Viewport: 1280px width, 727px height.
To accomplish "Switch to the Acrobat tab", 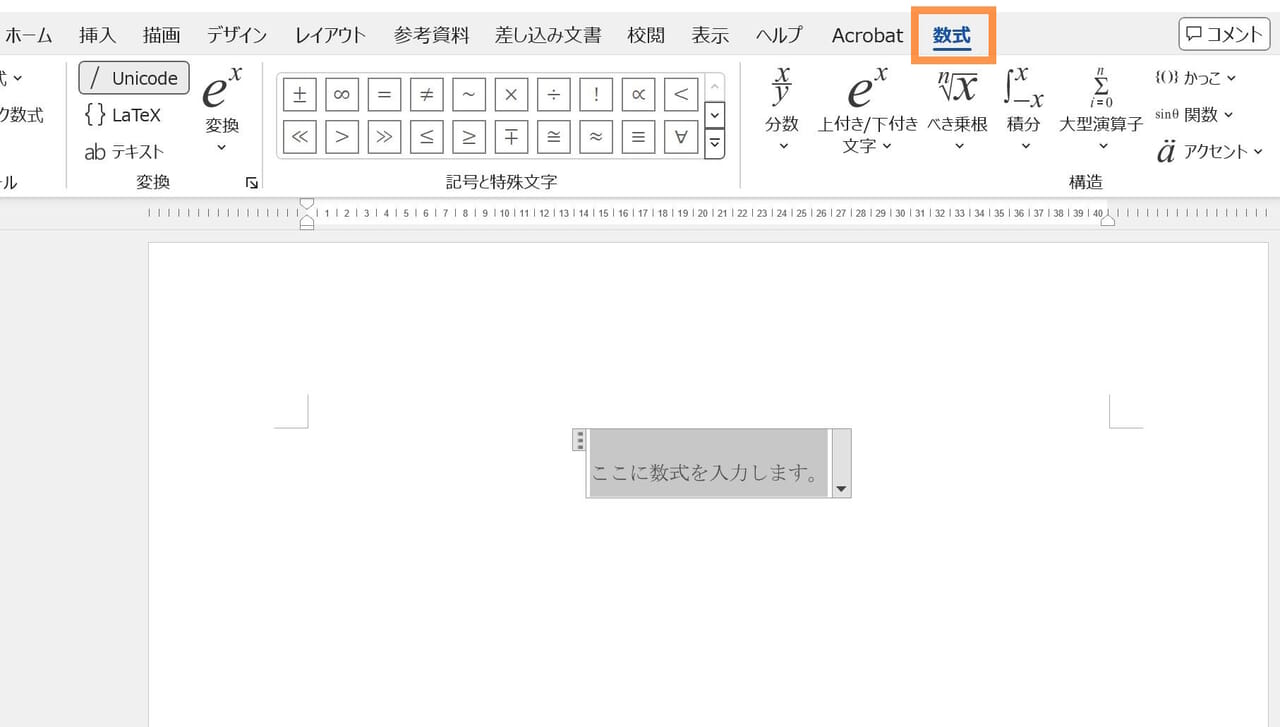I will click(867, 35).
